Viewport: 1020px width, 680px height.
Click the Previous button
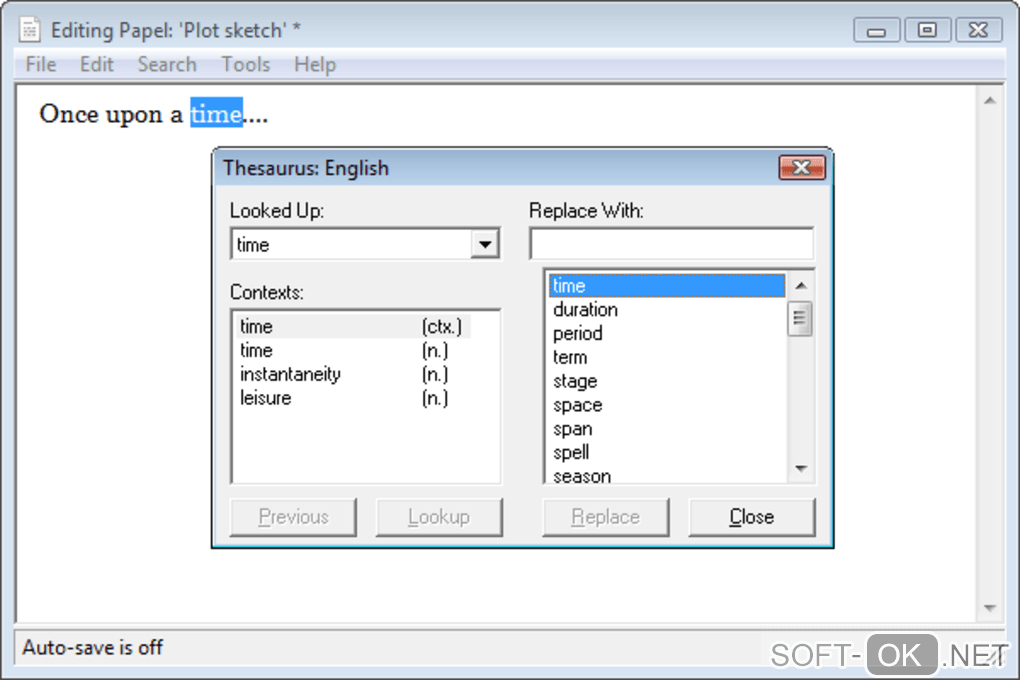click(293, 517)
